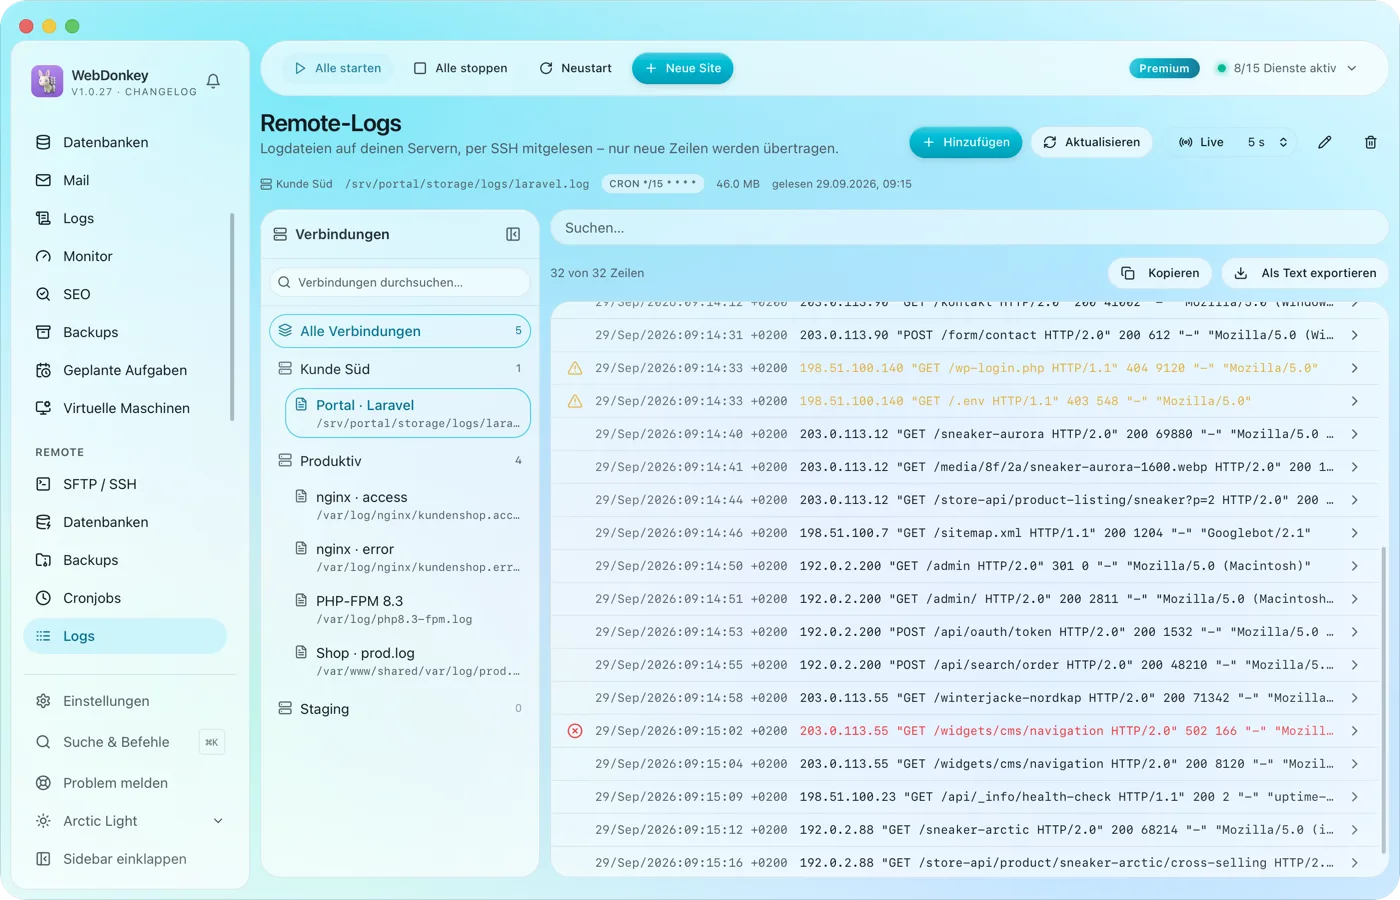Click Alle starten in toolbar
The width and height of the screenshot is (1400, 900).
pyautogui.click(x=338, y=68)
